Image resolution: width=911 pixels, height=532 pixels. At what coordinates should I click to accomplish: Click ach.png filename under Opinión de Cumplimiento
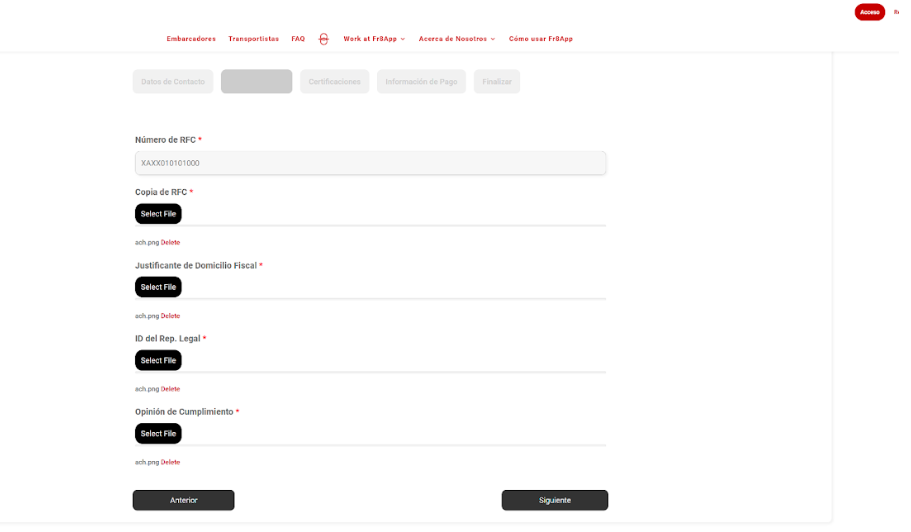147,462
